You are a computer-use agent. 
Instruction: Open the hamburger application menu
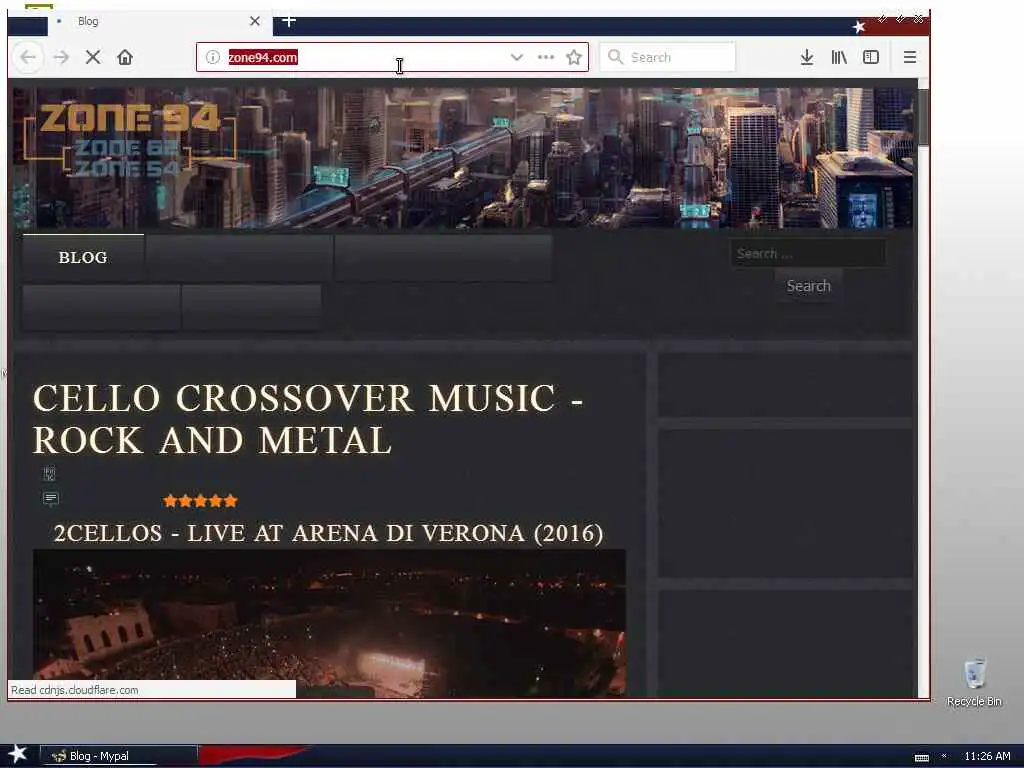pos(910,57)
